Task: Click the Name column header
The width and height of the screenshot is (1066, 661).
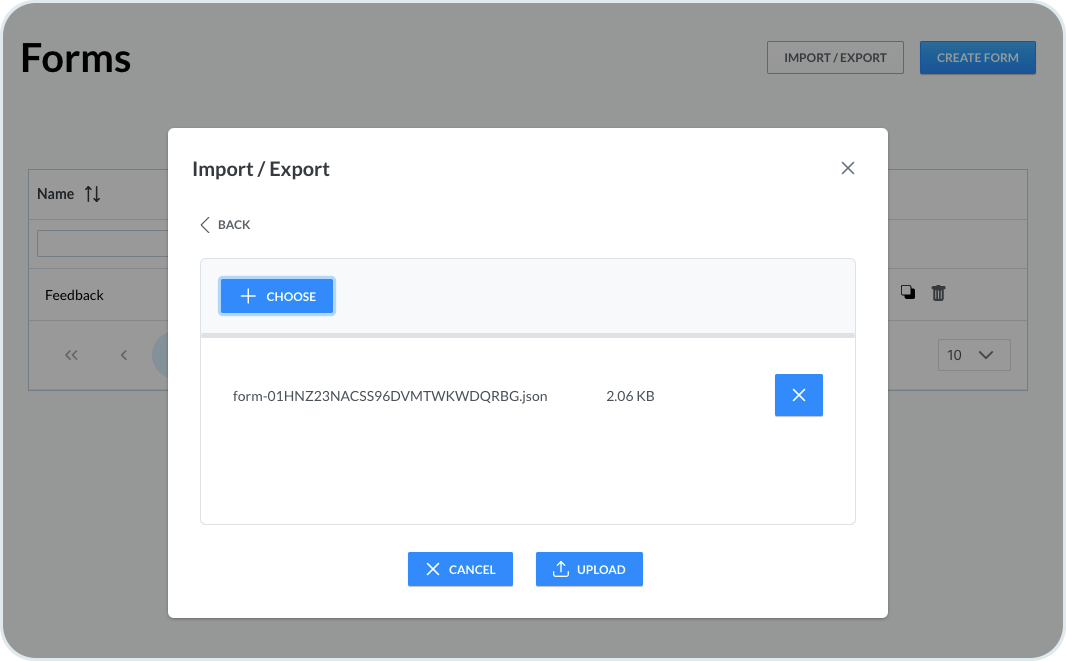Action: (x=56, y=194)
